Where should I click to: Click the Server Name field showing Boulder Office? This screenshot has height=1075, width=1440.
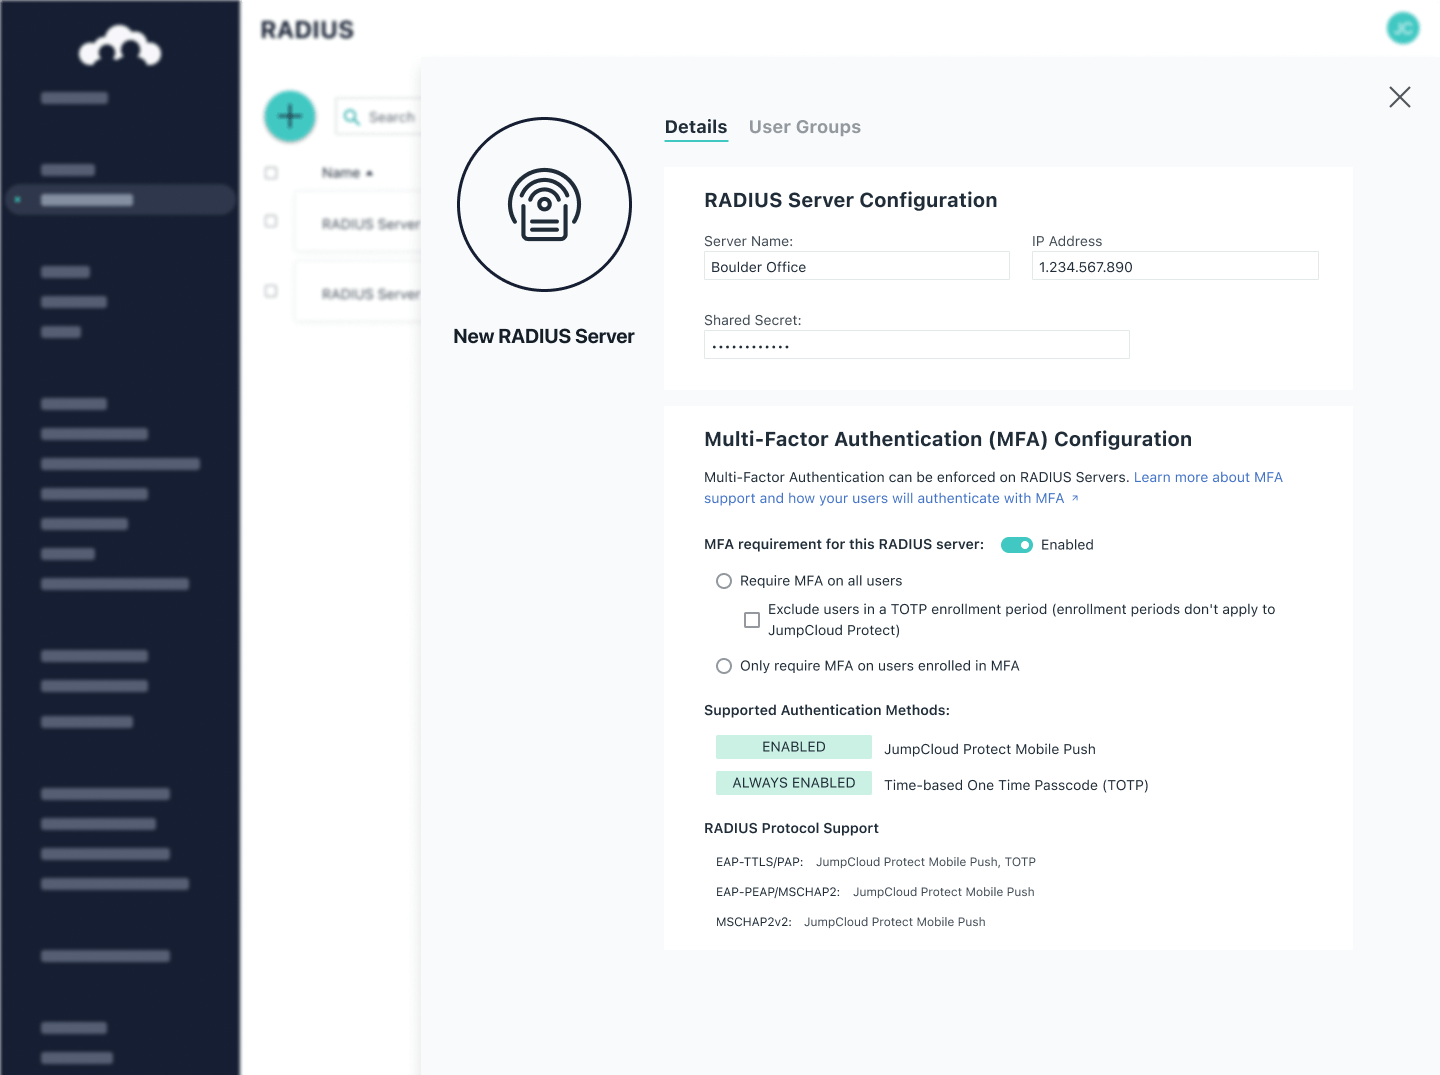[x=856, y=266]
